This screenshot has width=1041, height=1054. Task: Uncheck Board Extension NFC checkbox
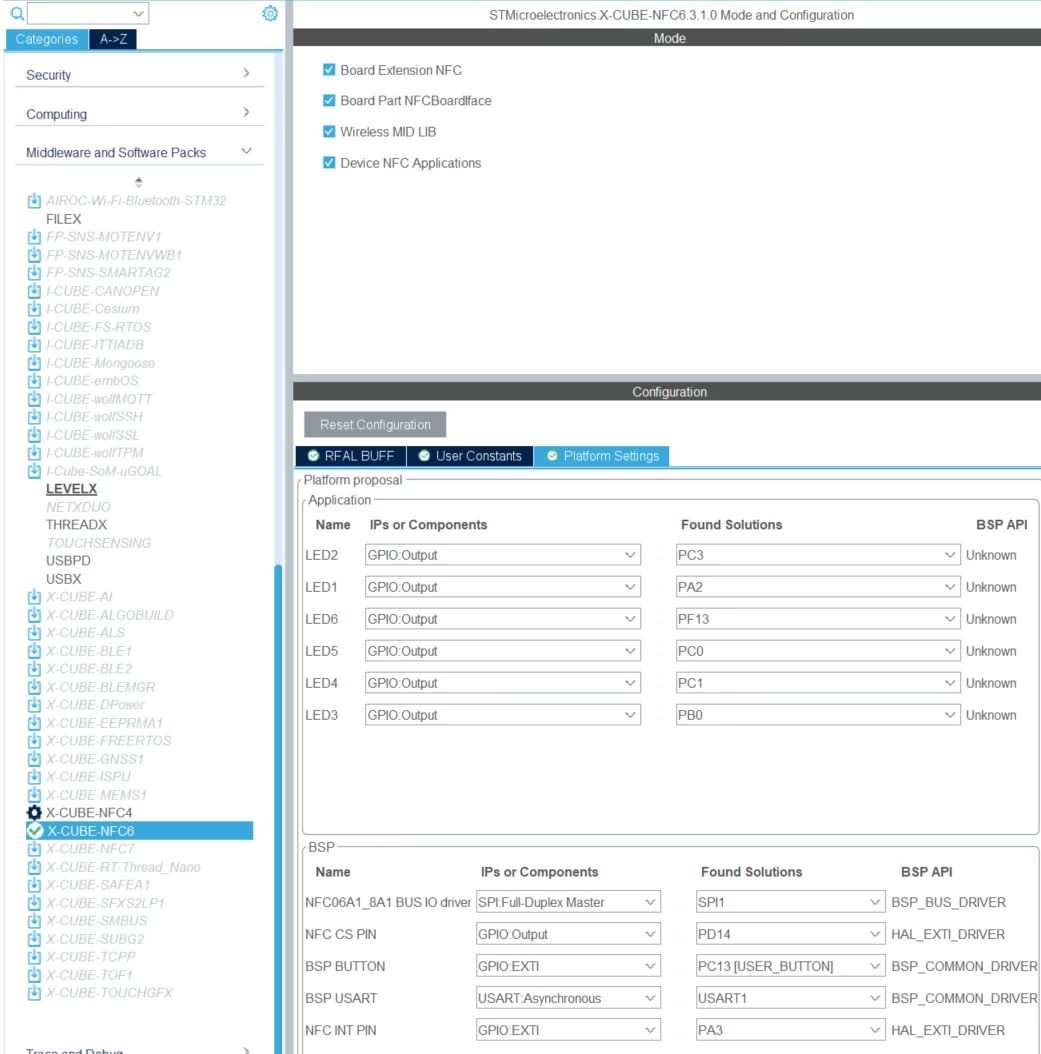point(329,70)
